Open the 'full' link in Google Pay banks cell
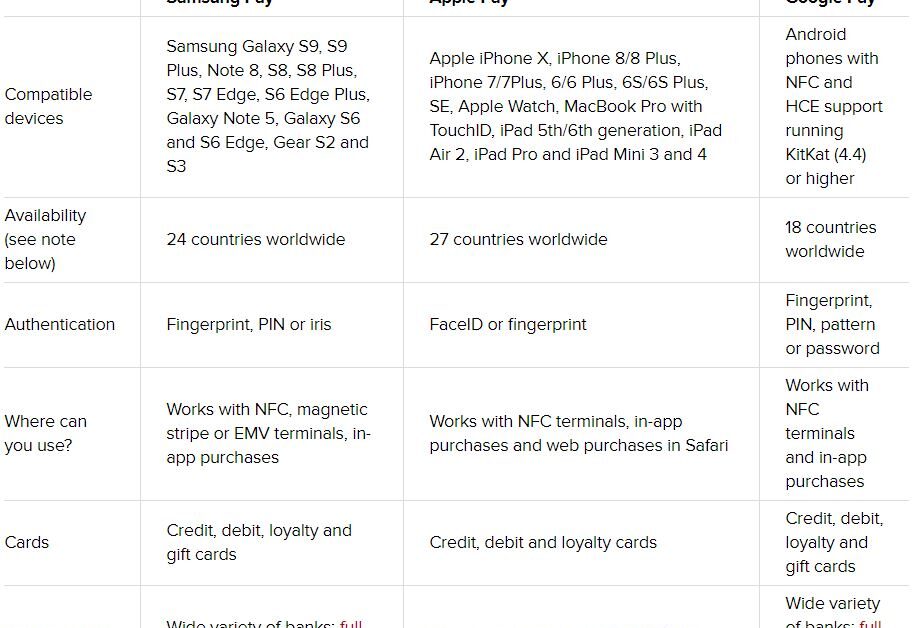This screenshot has height=628, width=917. [870, 623]
